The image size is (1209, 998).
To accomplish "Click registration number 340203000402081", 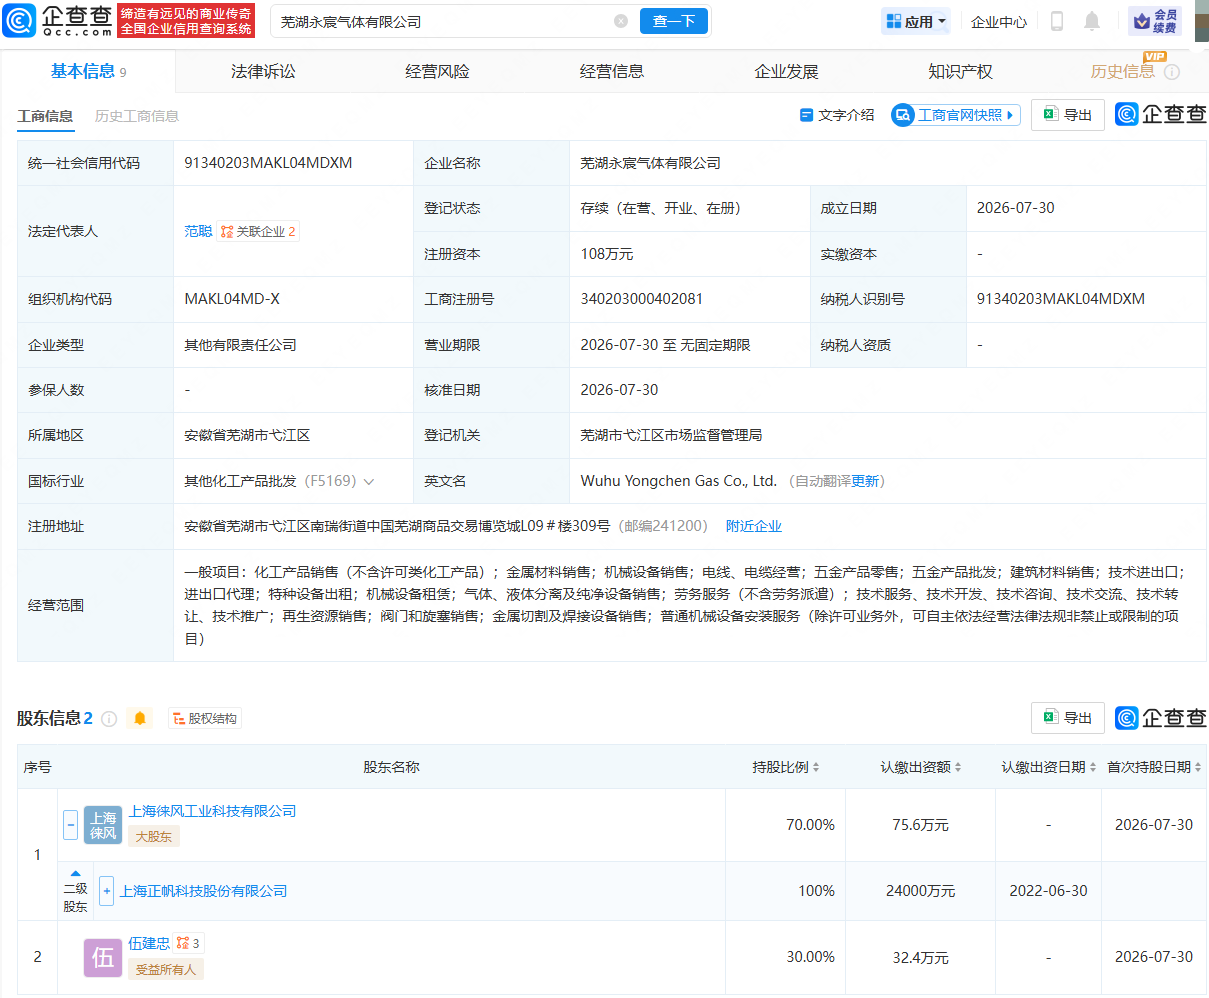I will [x=642, y=299].
